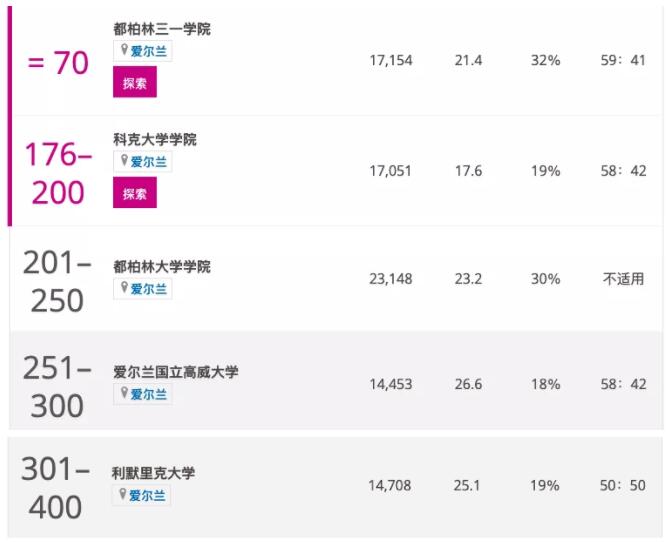Click the 176–200 rank range
This screenshot has width=667, height=542.
(x=58, y=173)
